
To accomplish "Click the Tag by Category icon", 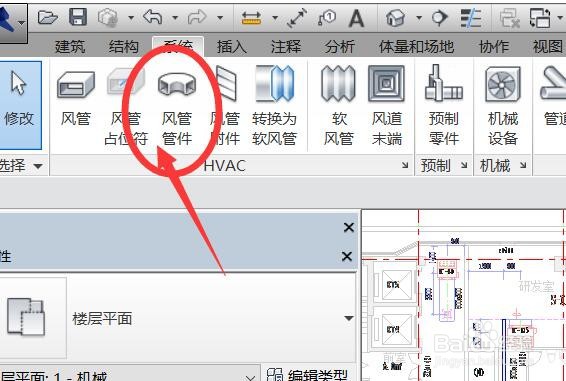I will [x=327, y=17].
